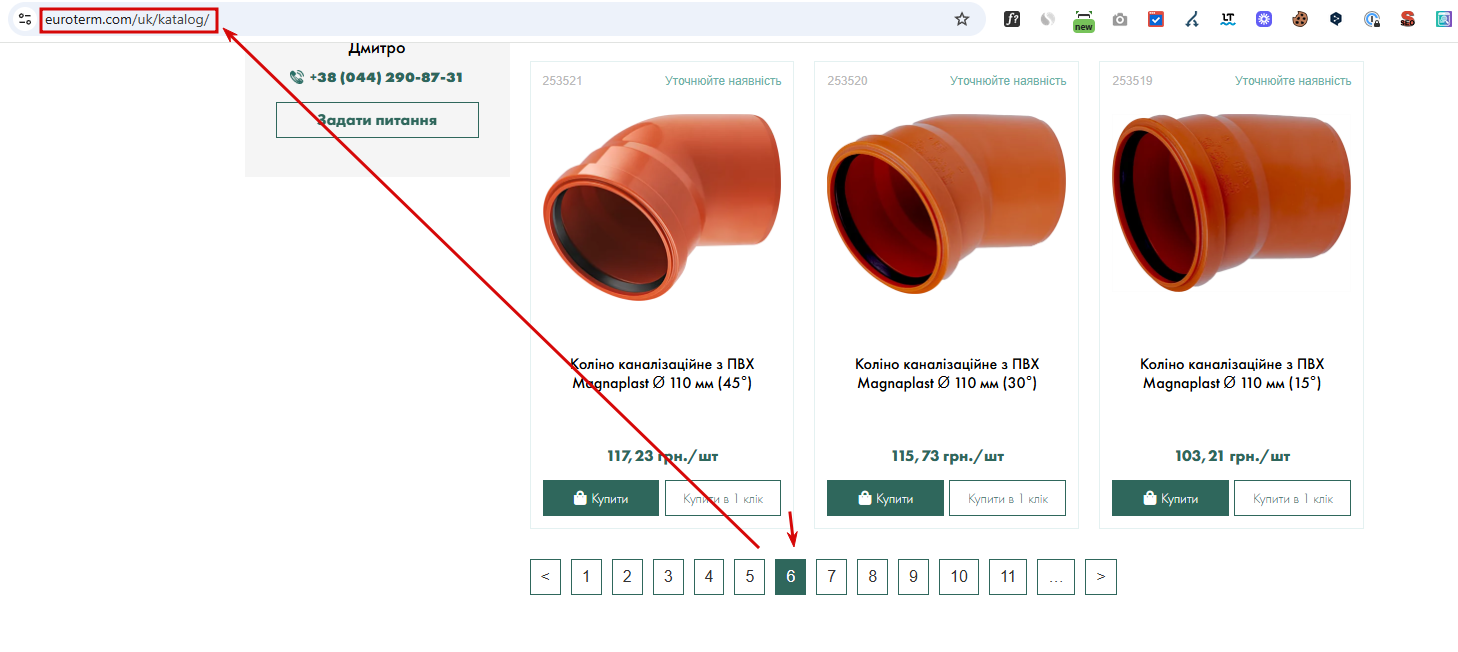Go to pagination page 5
Viewport: 1458px width, 652px height.
click(x=749, y=577)
